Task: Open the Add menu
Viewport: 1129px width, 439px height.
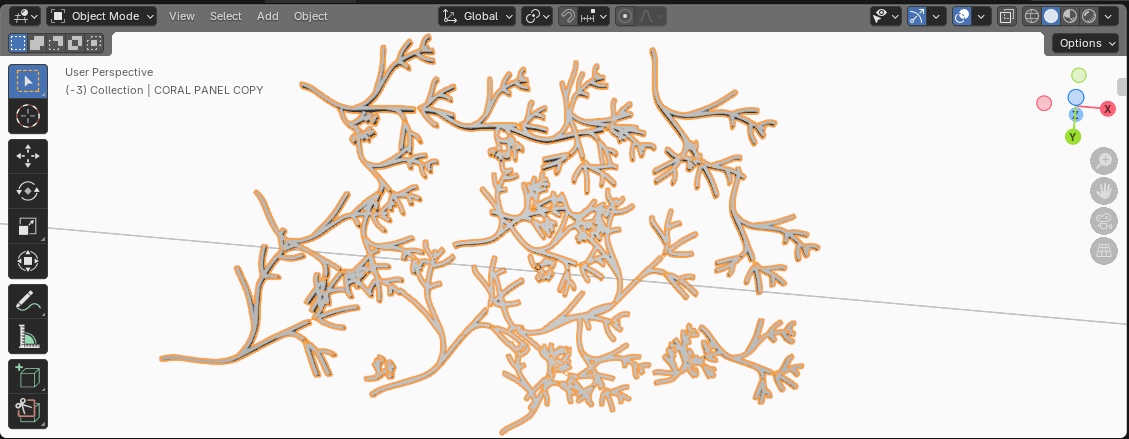Action: [268, 16]
